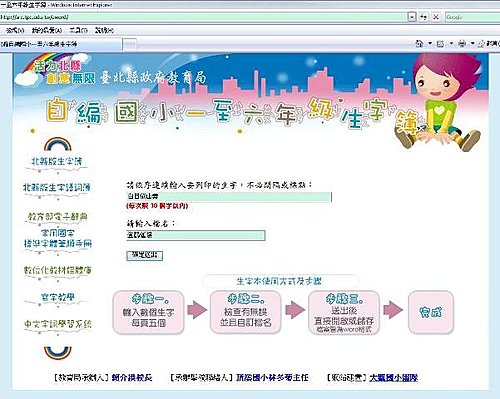Select the 自編國小一至六年級生字簿 browser tab
This screenshot has width=500, height=399.
tap(61, 44)
